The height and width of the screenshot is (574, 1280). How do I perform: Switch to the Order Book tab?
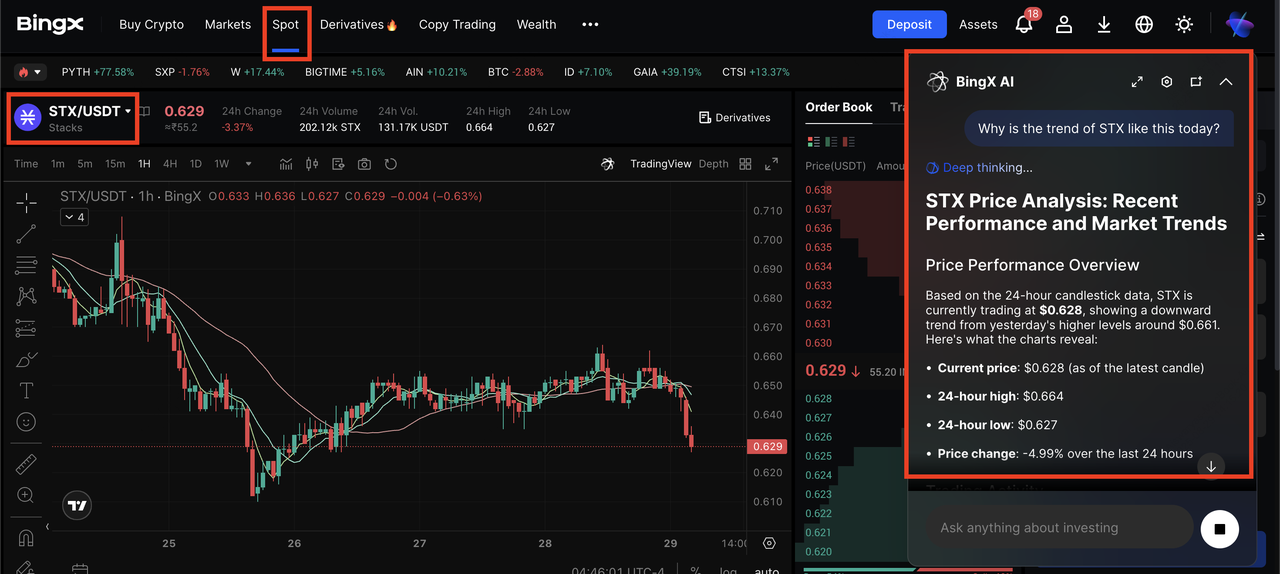tap(839, 107)
